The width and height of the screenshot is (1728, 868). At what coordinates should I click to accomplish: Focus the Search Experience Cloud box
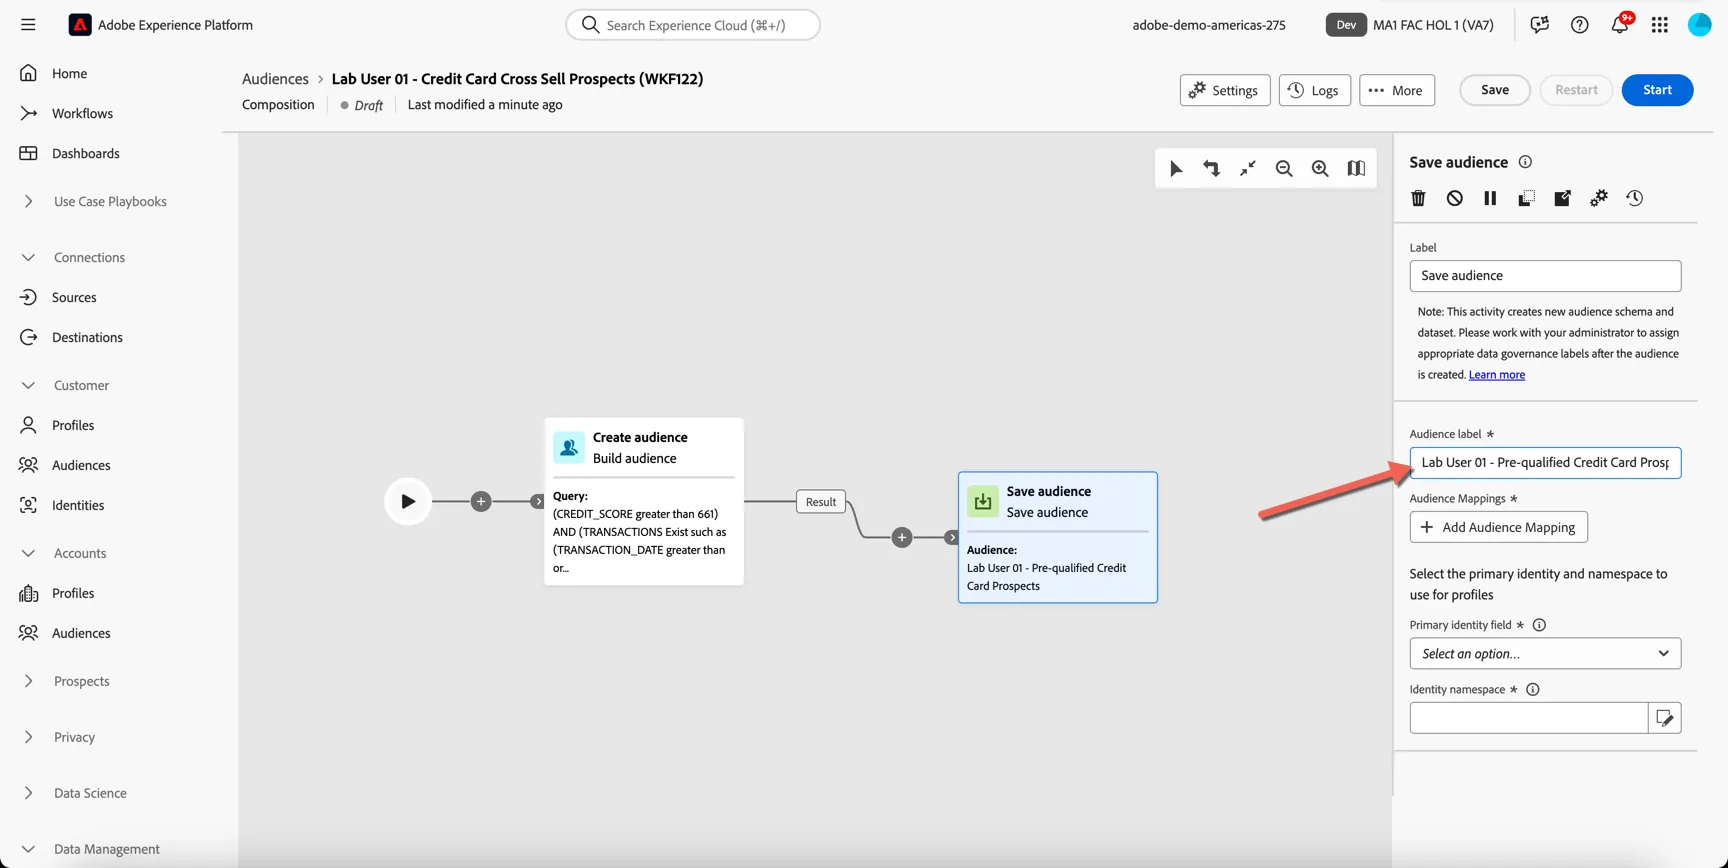pos(693,25)
